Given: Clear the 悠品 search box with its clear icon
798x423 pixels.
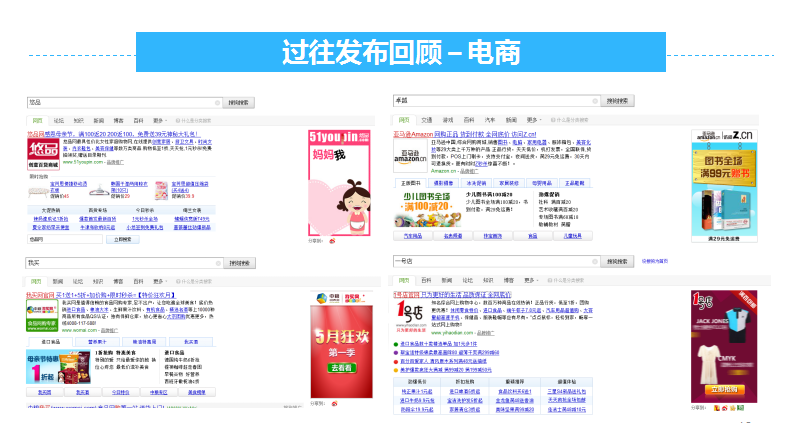Looking at the screenshot, I should tap(217, 103).
